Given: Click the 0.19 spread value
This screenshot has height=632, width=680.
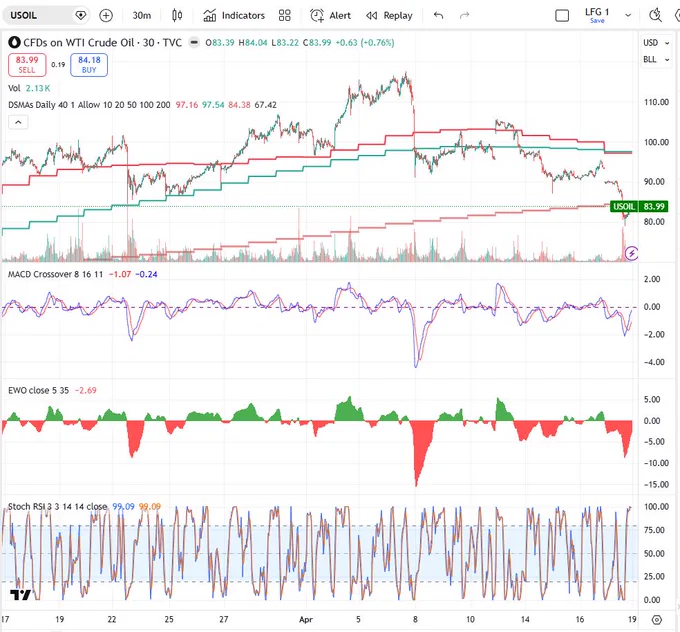Looking at the screenshot, I should coord(58,65).
